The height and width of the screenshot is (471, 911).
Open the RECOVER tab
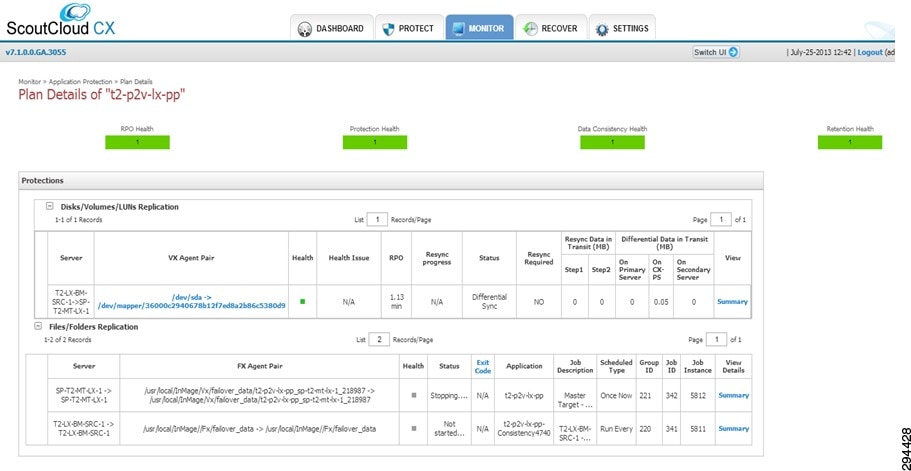(551, 28)
